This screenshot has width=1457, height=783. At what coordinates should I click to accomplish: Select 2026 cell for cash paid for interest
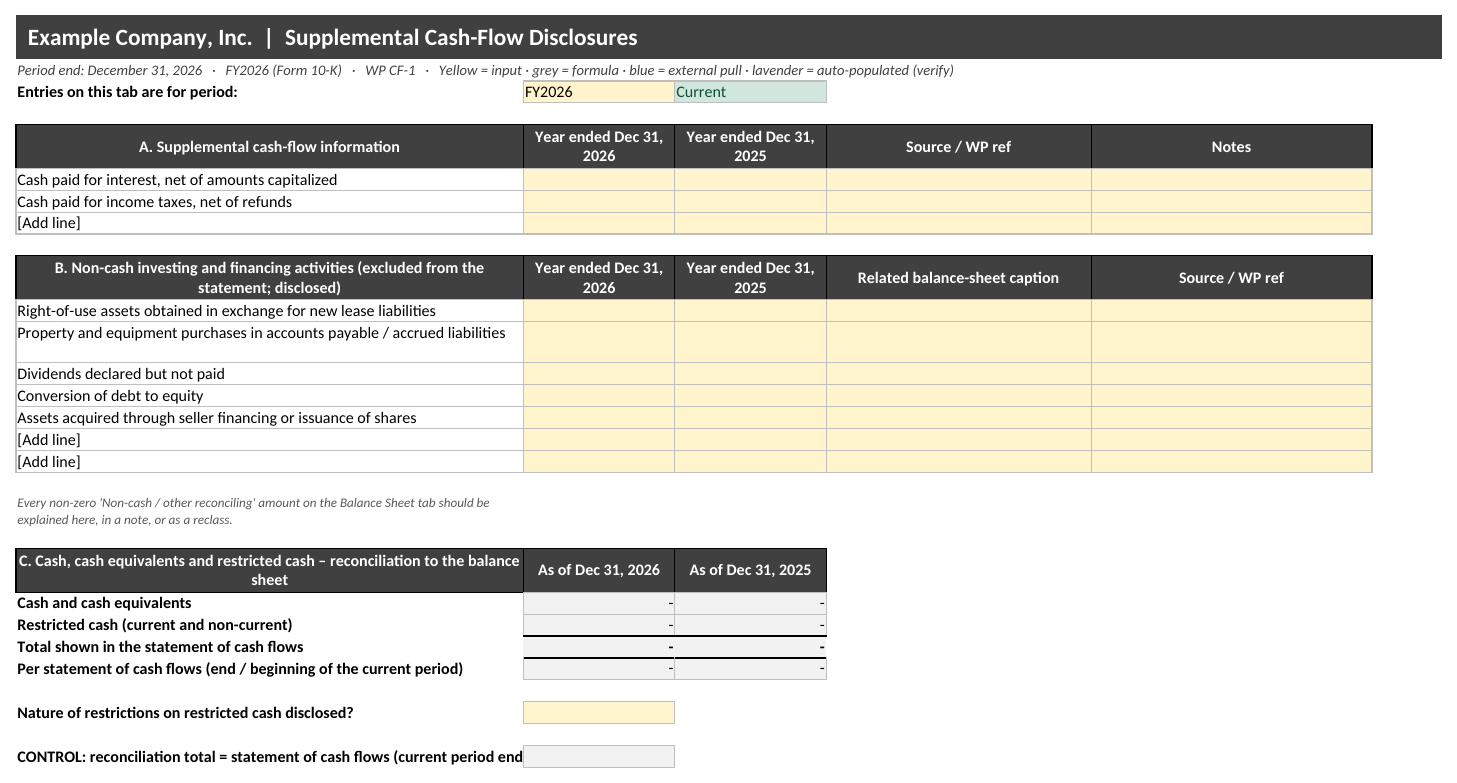(x=599, y=180)
